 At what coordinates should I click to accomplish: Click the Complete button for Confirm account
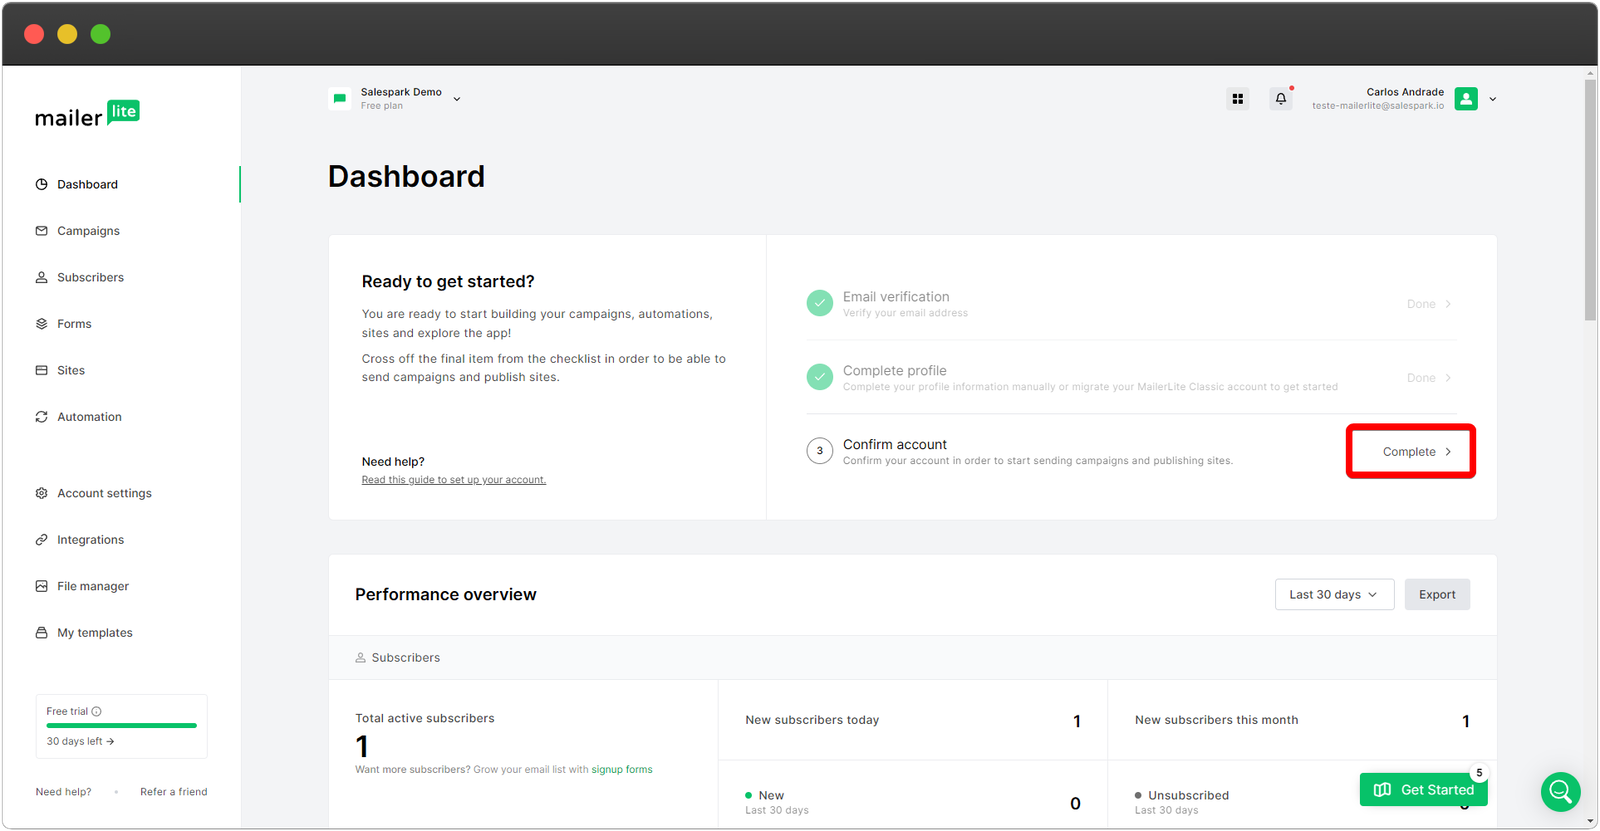1410,452
